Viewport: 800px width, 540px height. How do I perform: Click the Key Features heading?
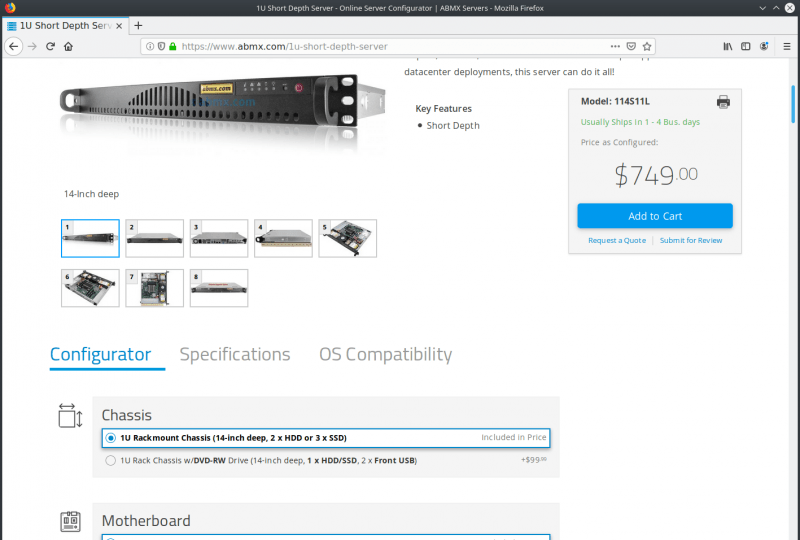(x=443, y=109)
